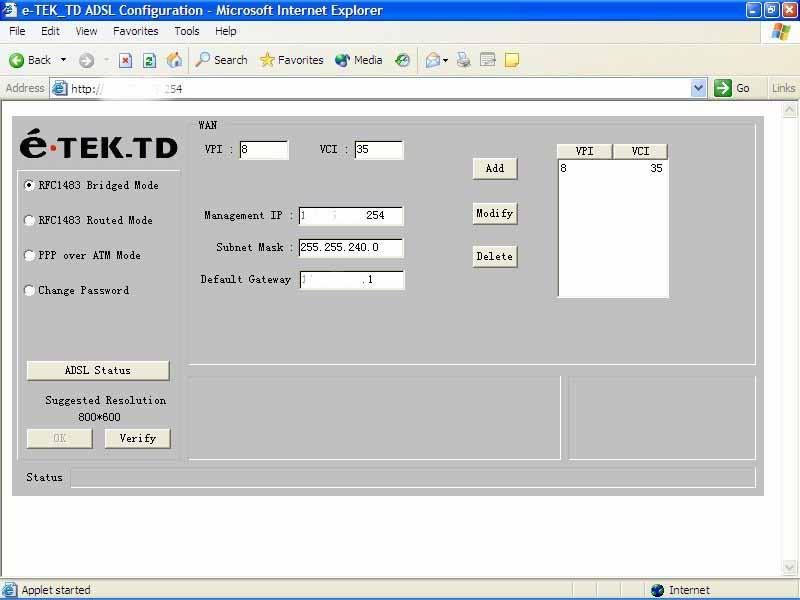Click the Delete button
800x600 pixels.
(495, 256)
